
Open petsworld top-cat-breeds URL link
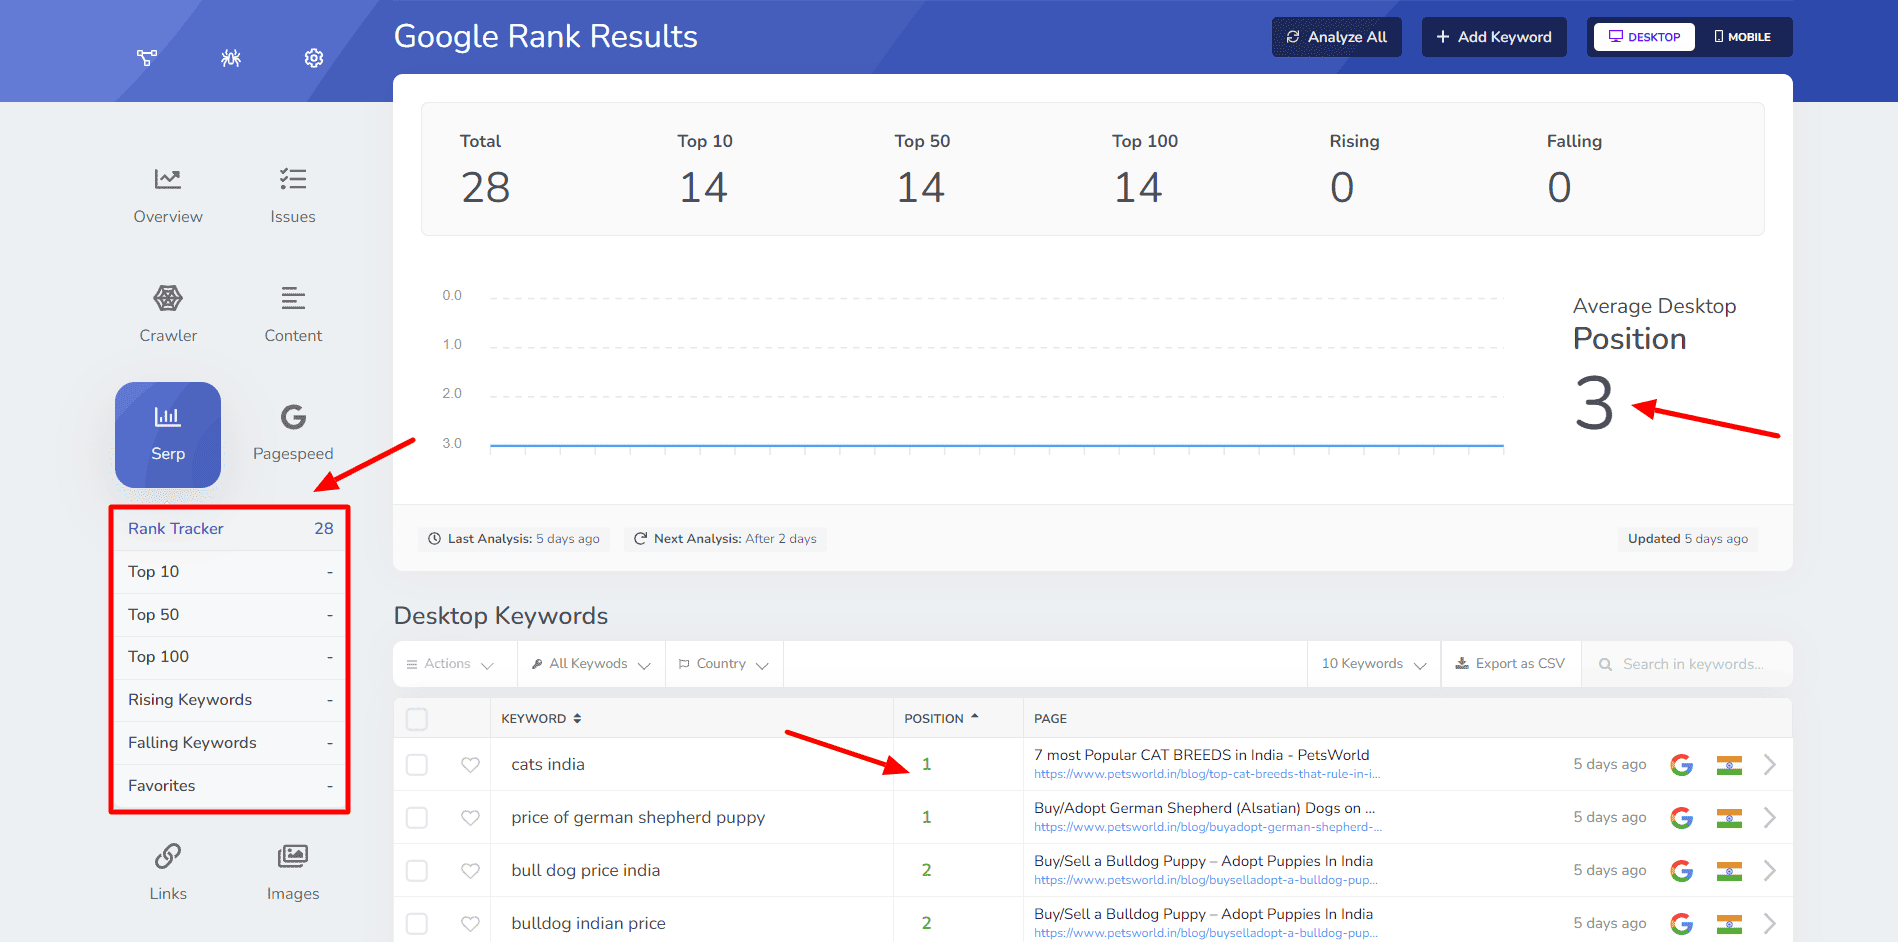pos(1207,774)
